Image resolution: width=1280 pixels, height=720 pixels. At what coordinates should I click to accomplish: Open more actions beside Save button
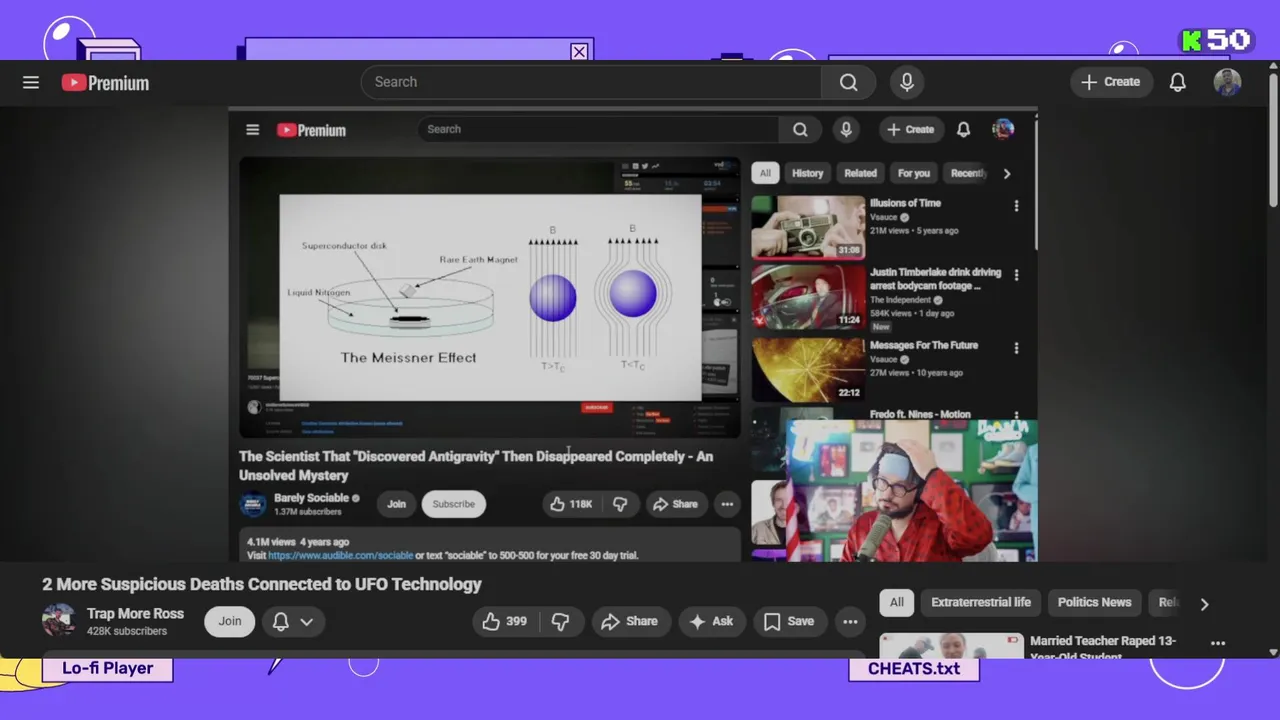[850, 621]
